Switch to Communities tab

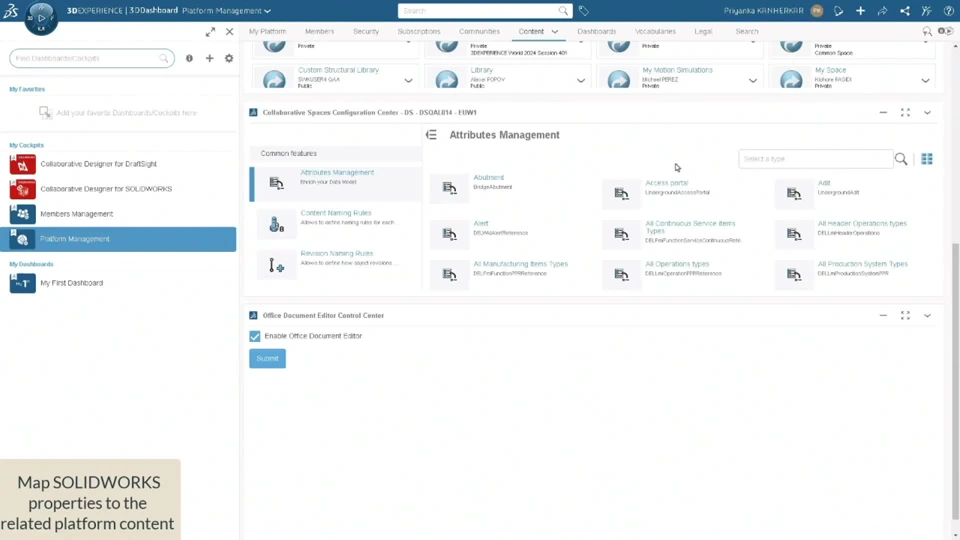click(x=479, y=31)
